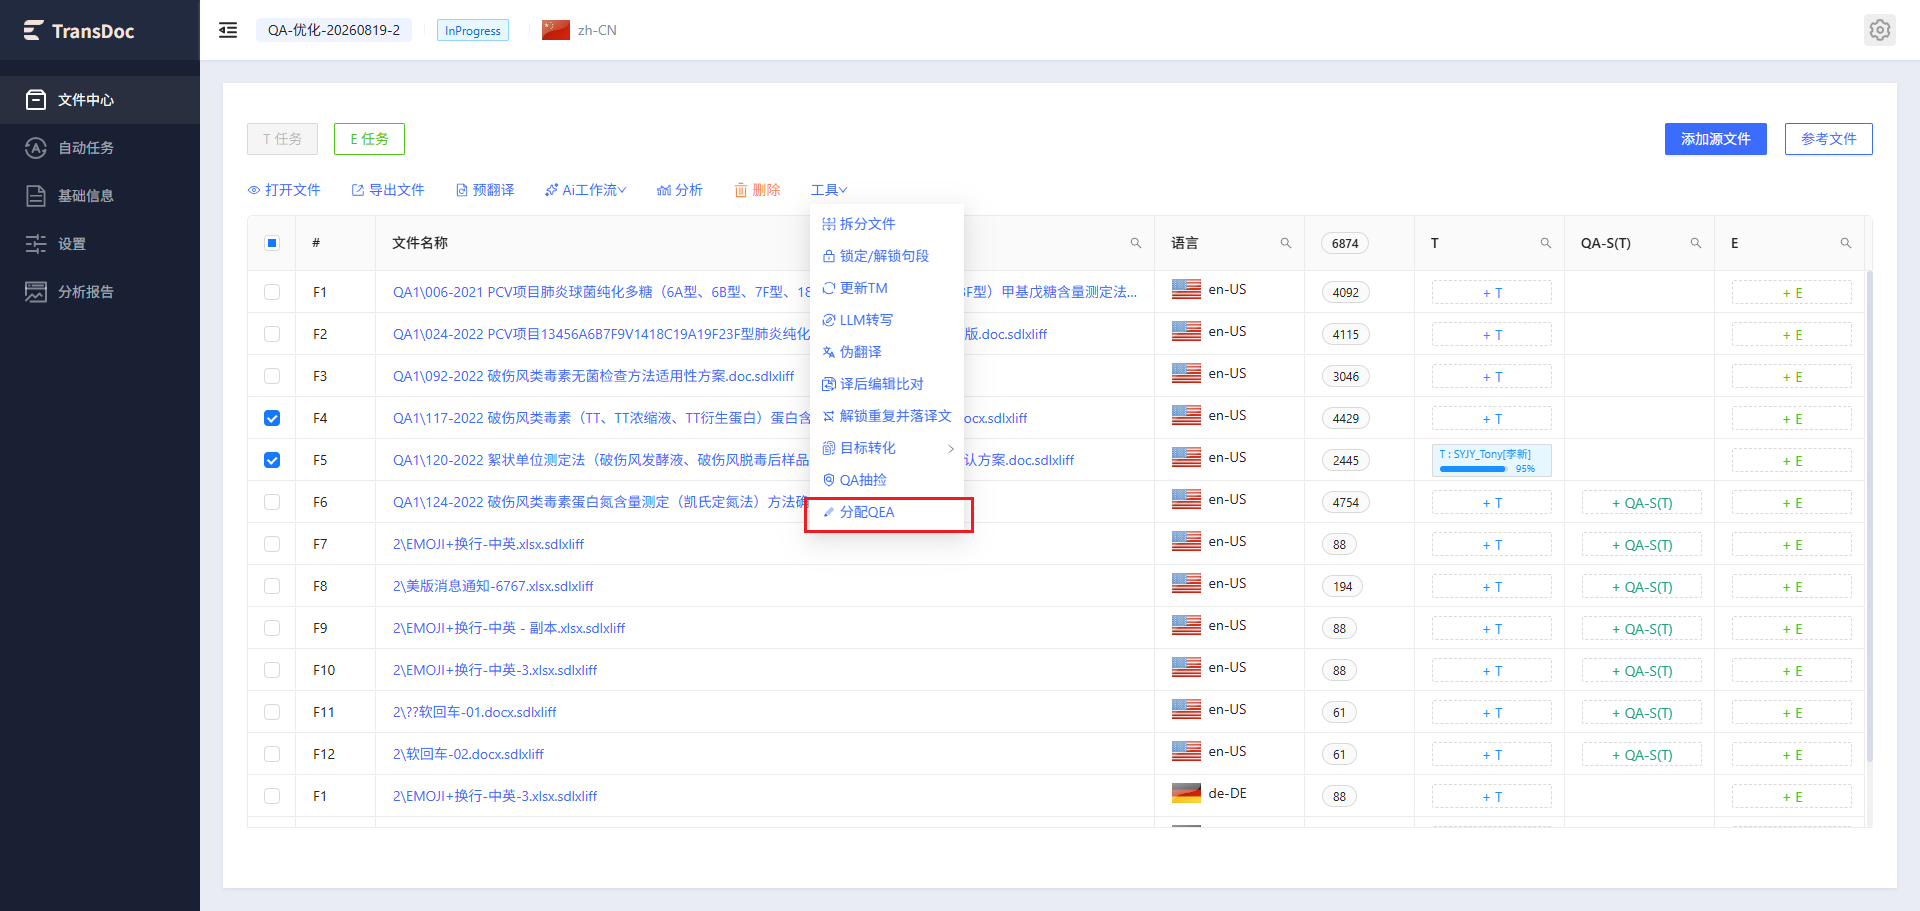Check the F6 row checkbox
The height and width of the screenshot is (911, 1920).
pyautogui.click(x=272, y=502)
